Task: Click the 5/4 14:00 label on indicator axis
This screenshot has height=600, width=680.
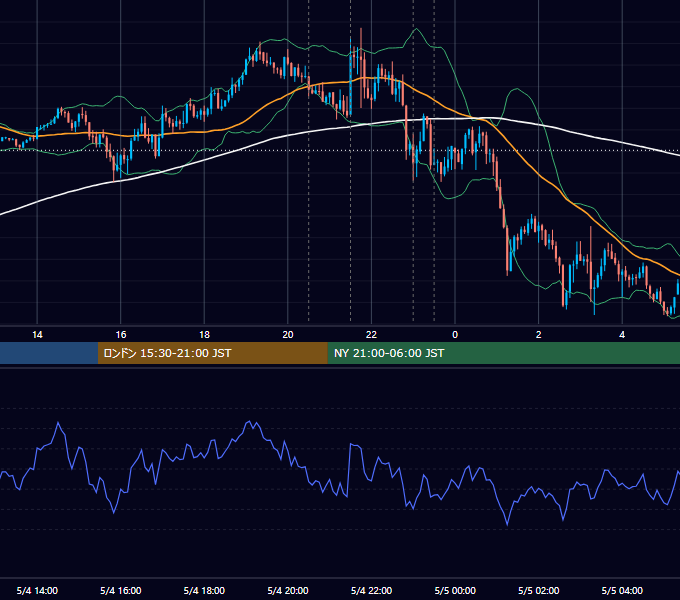Action: tap(37, 590)
